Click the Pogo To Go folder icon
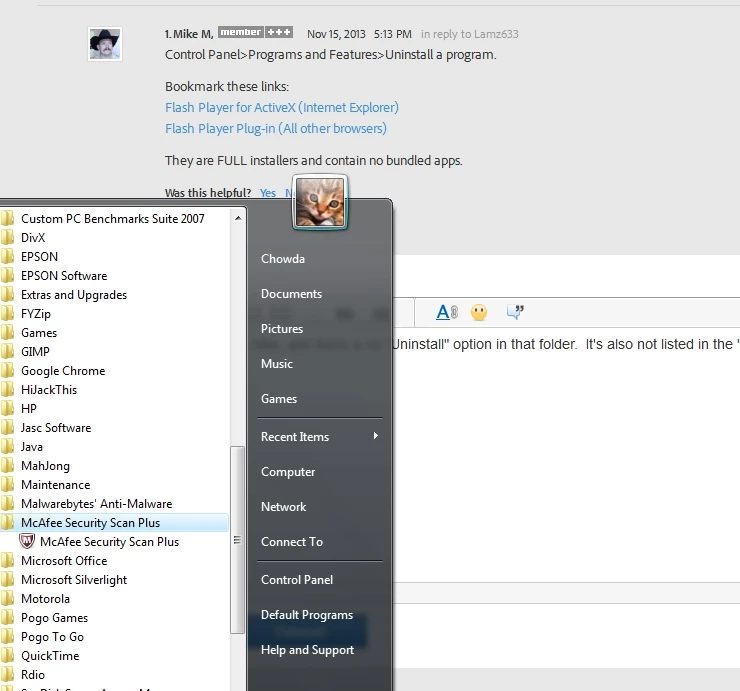This screenshot has height=691, width=740. pos(8,637)
